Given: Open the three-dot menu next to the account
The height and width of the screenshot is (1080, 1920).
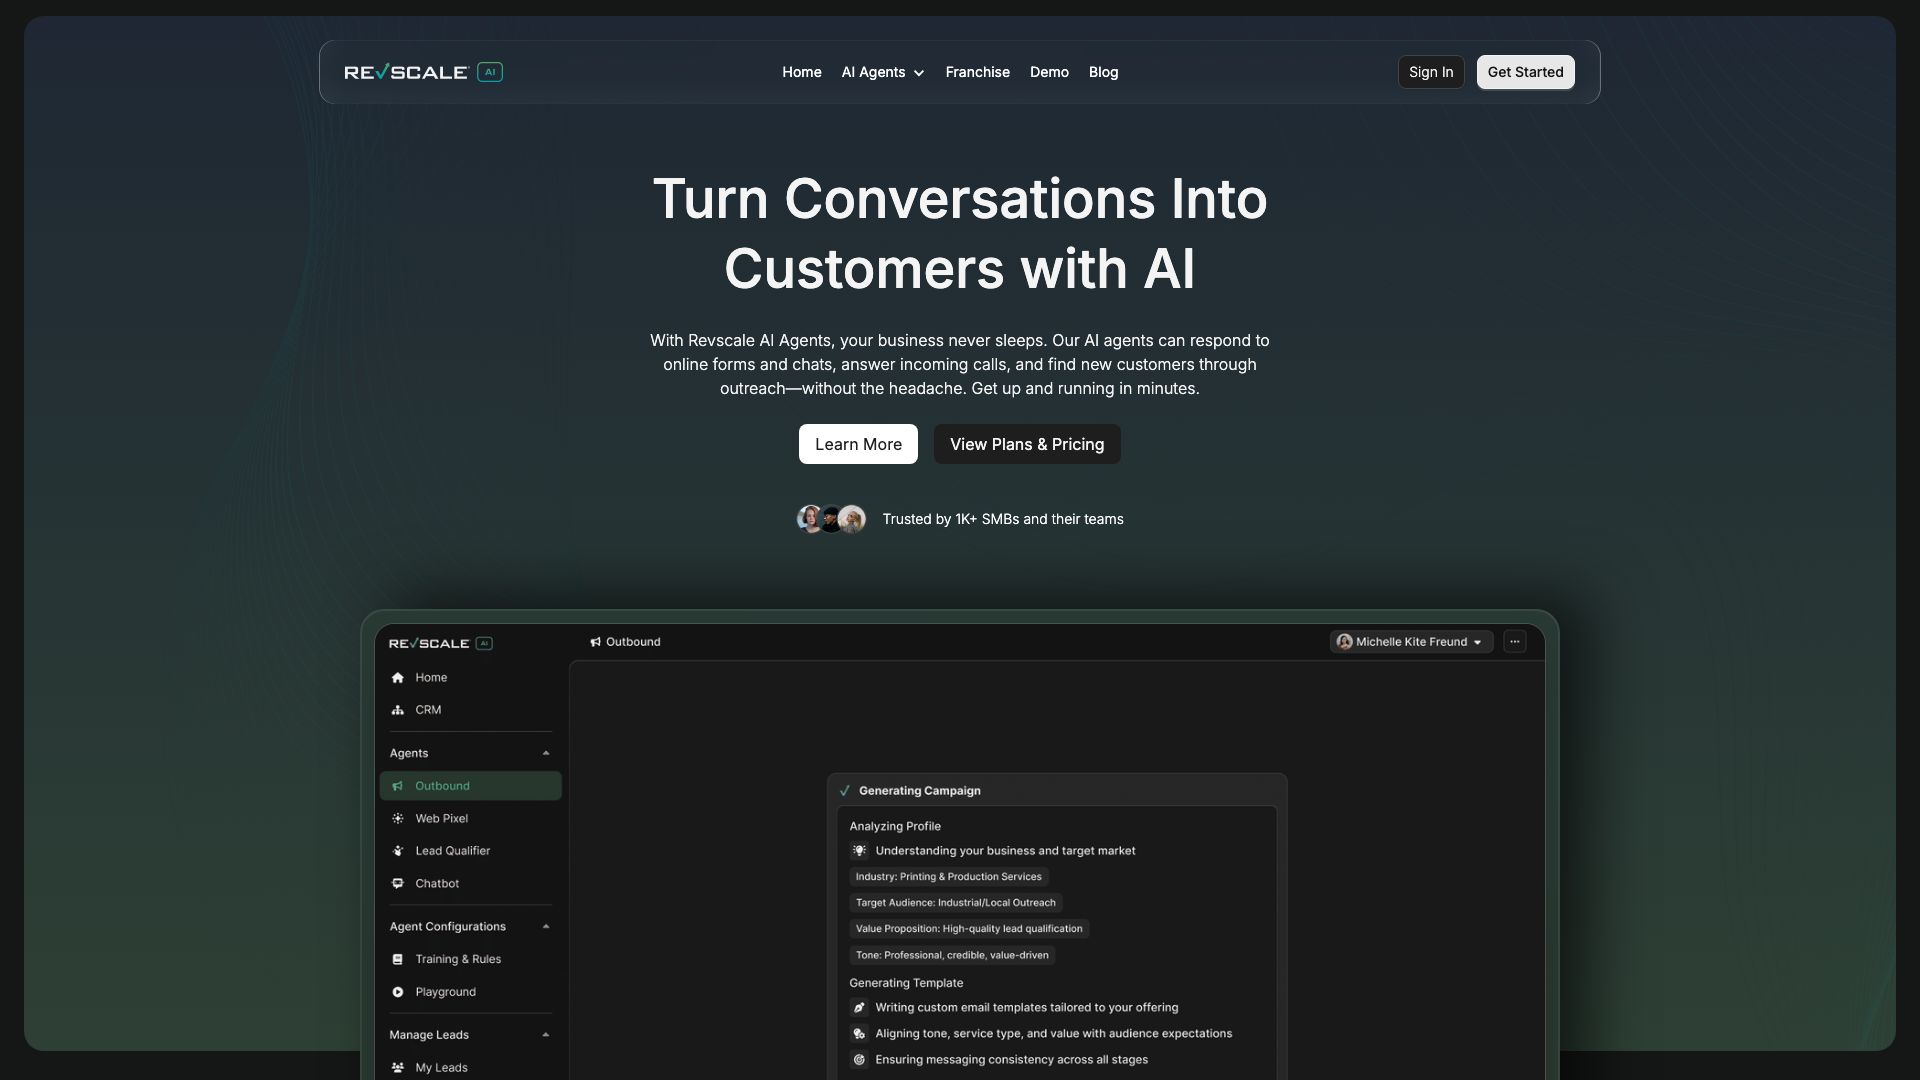Looking at the screenshot, I should [1515, 641].
